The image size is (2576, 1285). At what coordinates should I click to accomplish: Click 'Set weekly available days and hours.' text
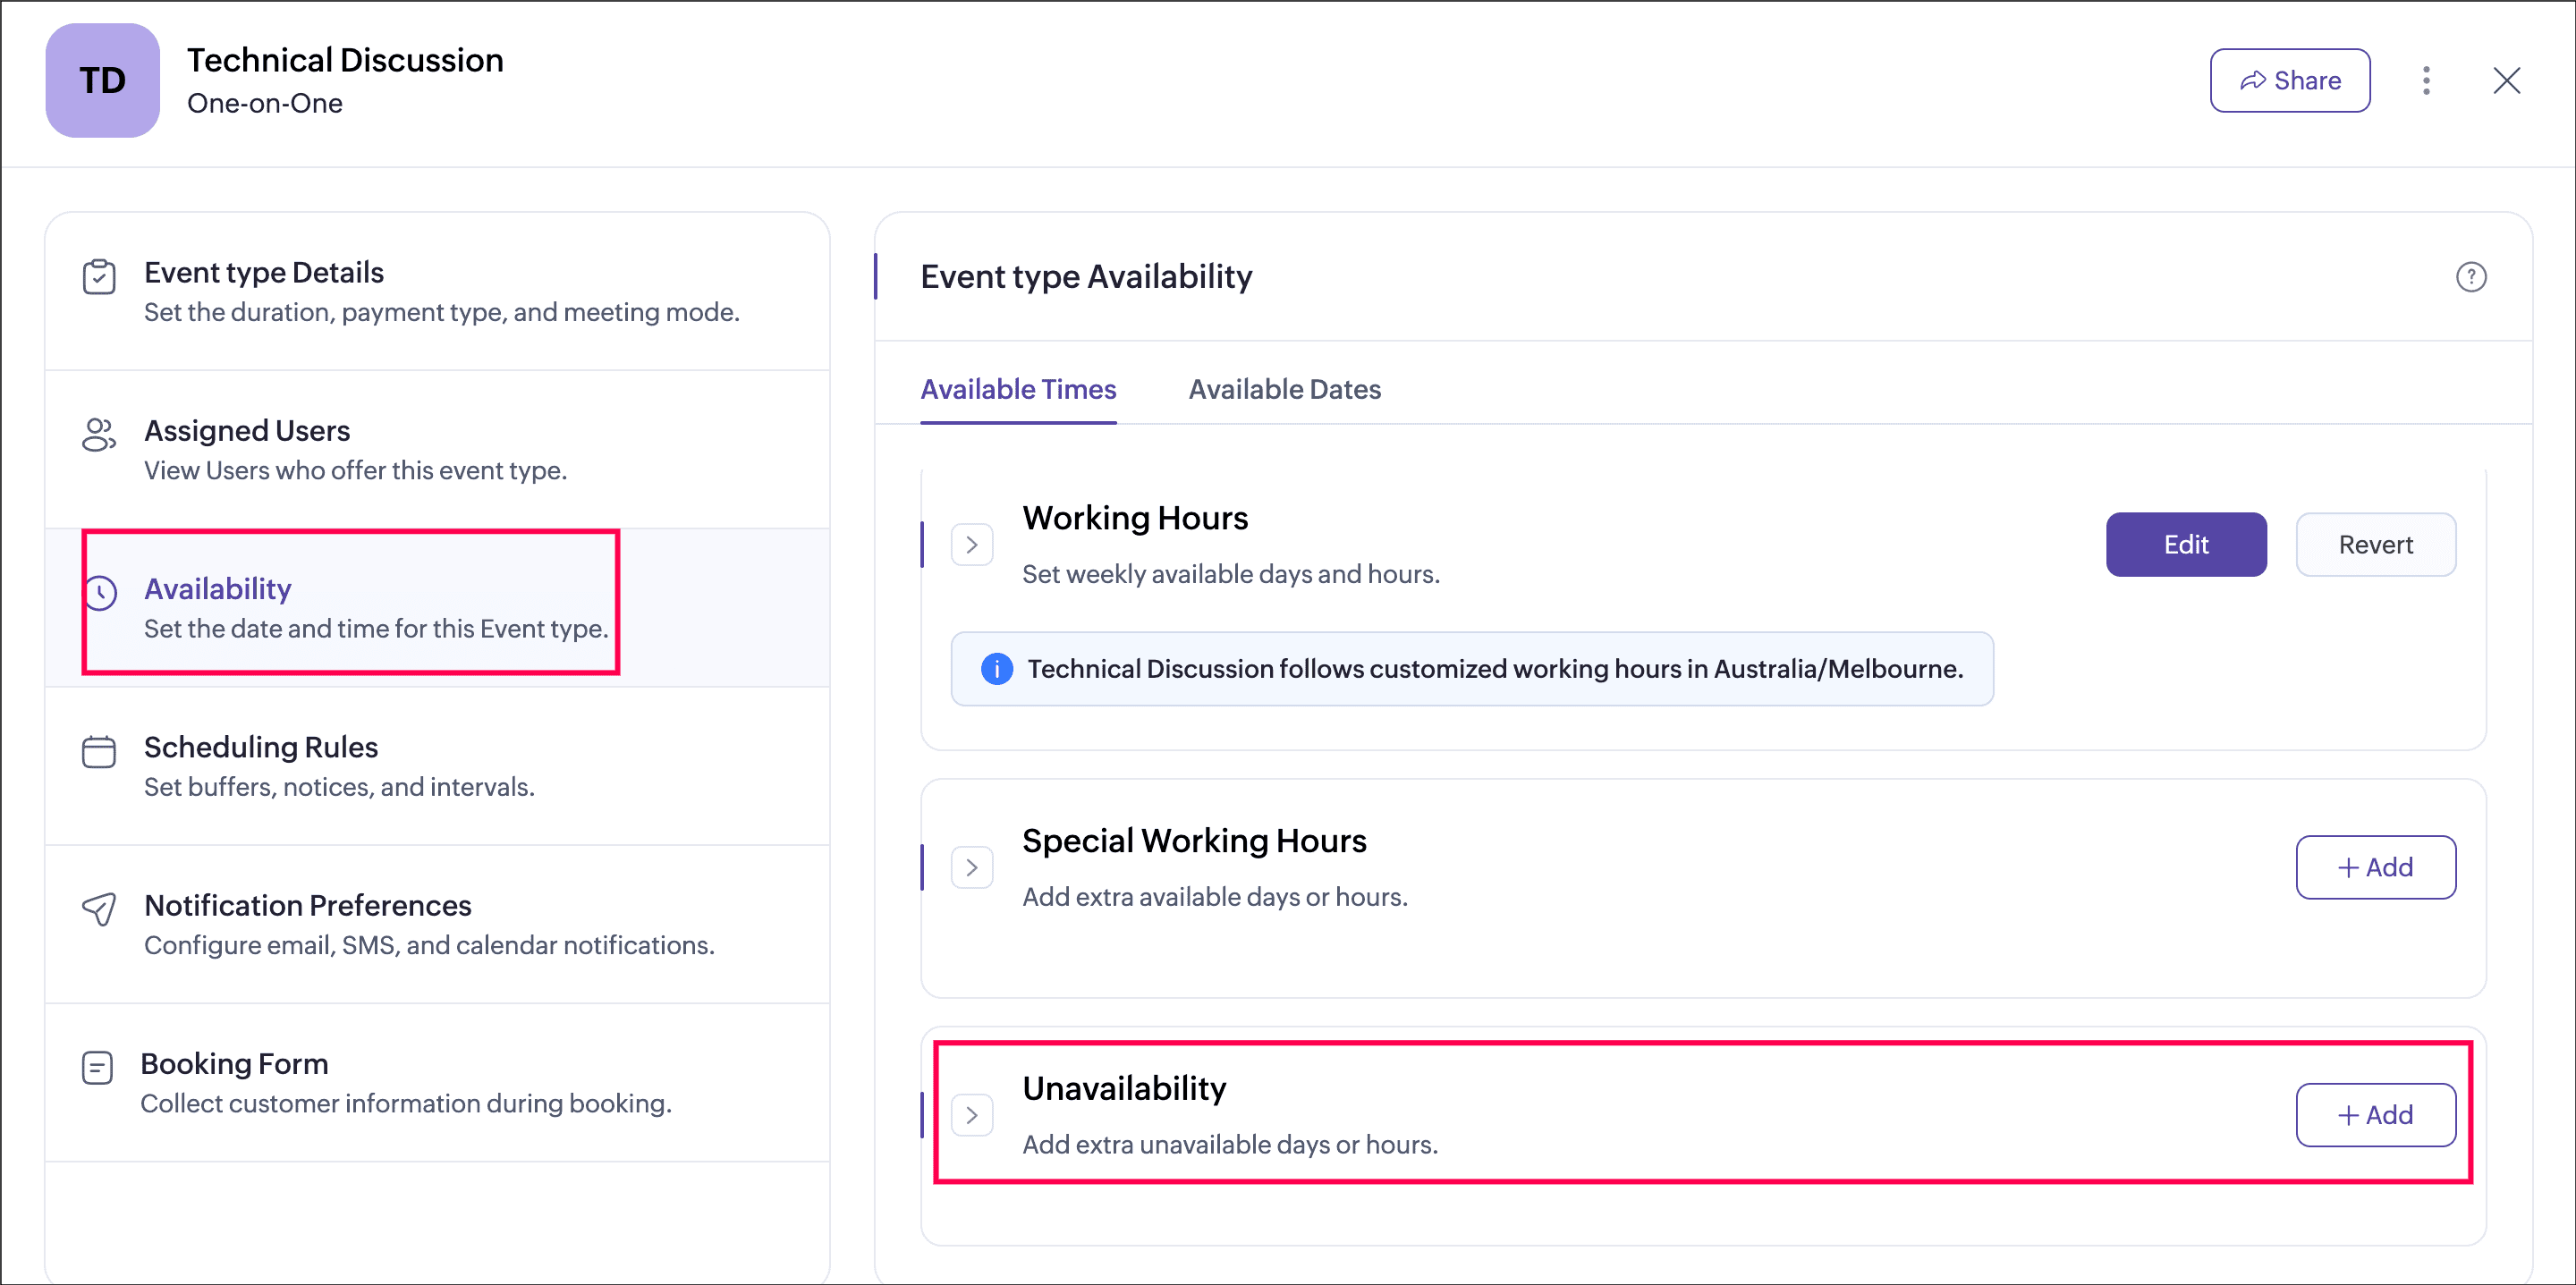(x=1231, y=574)
